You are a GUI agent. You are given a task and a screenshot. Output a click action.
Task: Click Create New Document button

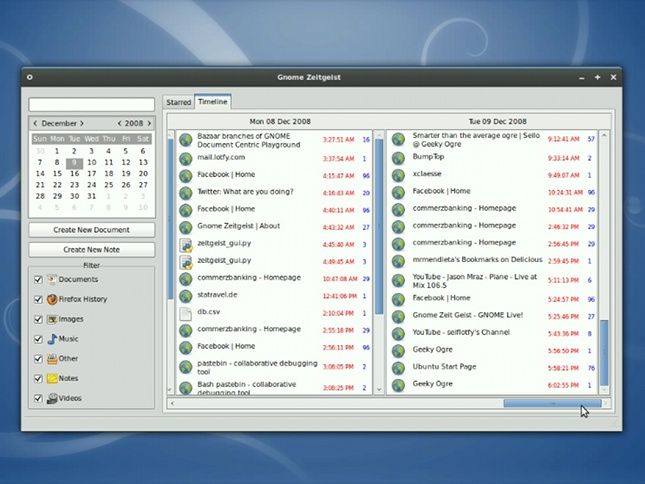[x=92, y=230]
